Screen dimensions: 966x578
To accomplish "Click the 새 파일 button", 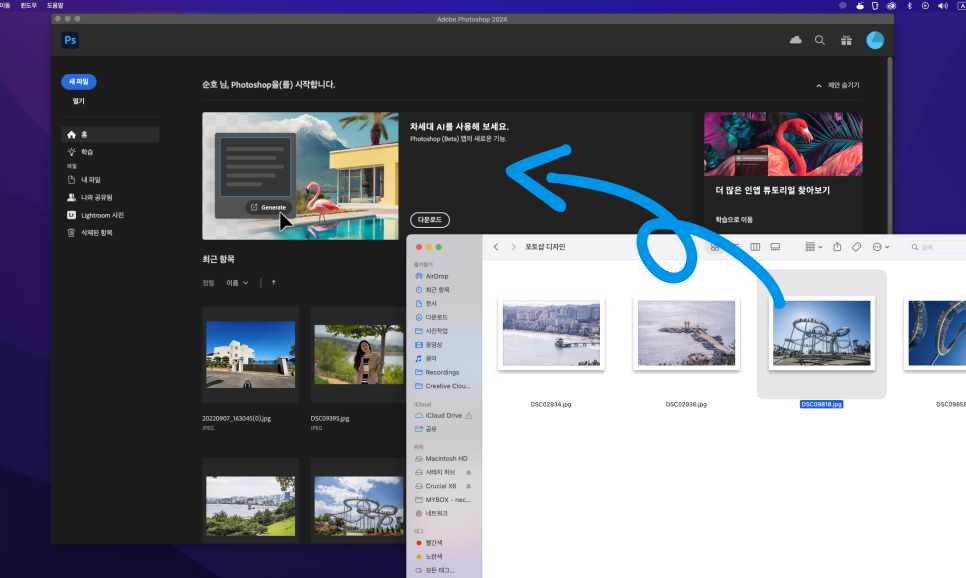I will (79, 81).
